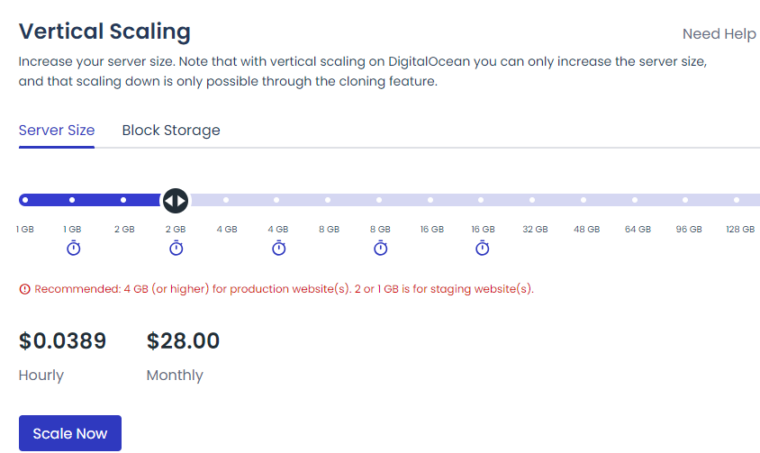Choose the 4 GB stop without a stopwatch
760x453 pixels.
click(x=226, y=200)
